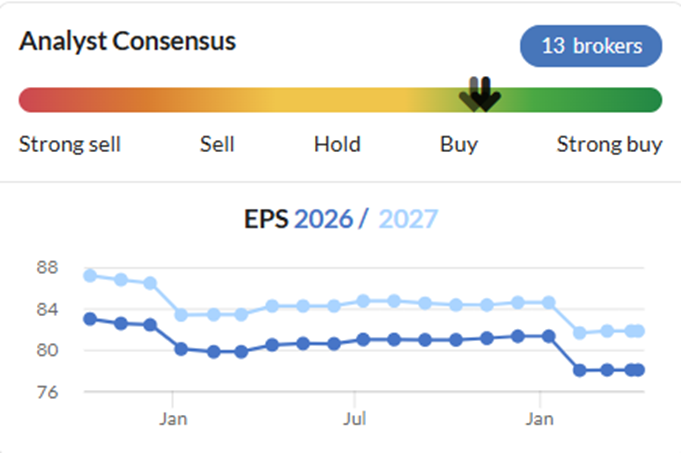Image resolution: width=681 pixels, height=453 pixels.
Task: Click the faded previous consensus arrow
Action: pyautogui.click(x=470, y=95)
